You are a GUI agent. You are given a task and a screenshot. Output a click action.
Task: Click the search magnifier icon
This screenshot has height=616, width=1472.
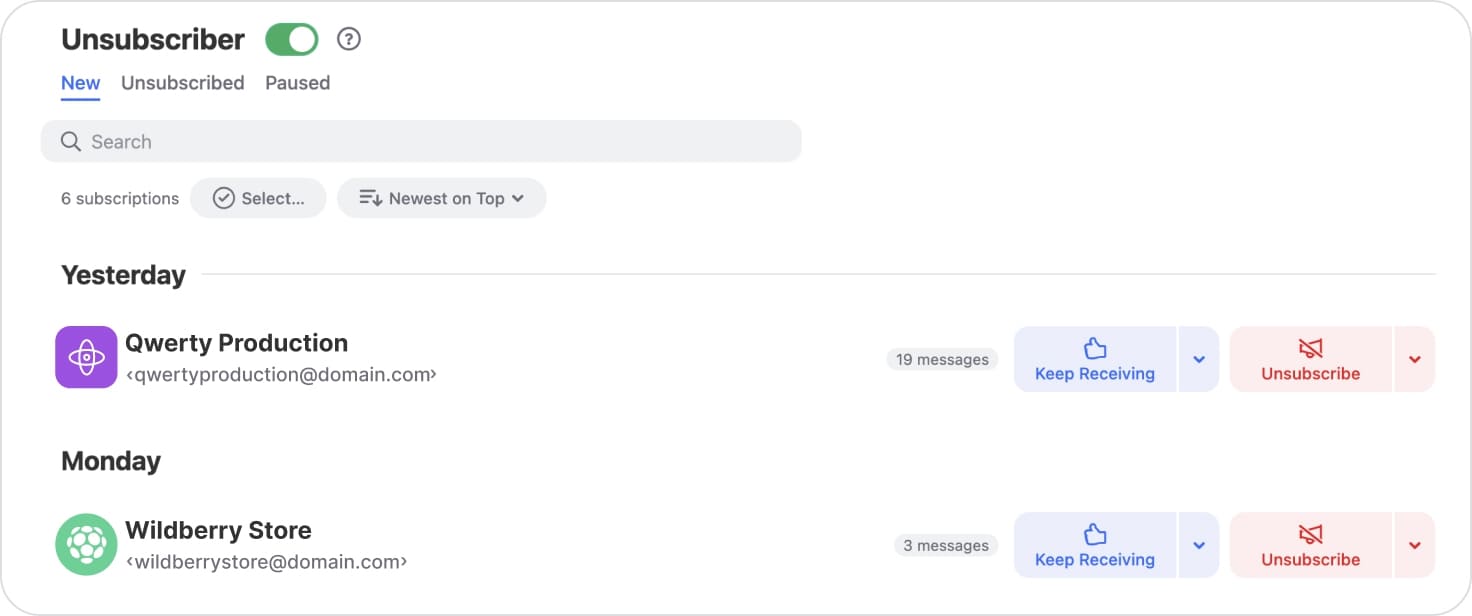point(70,141)
